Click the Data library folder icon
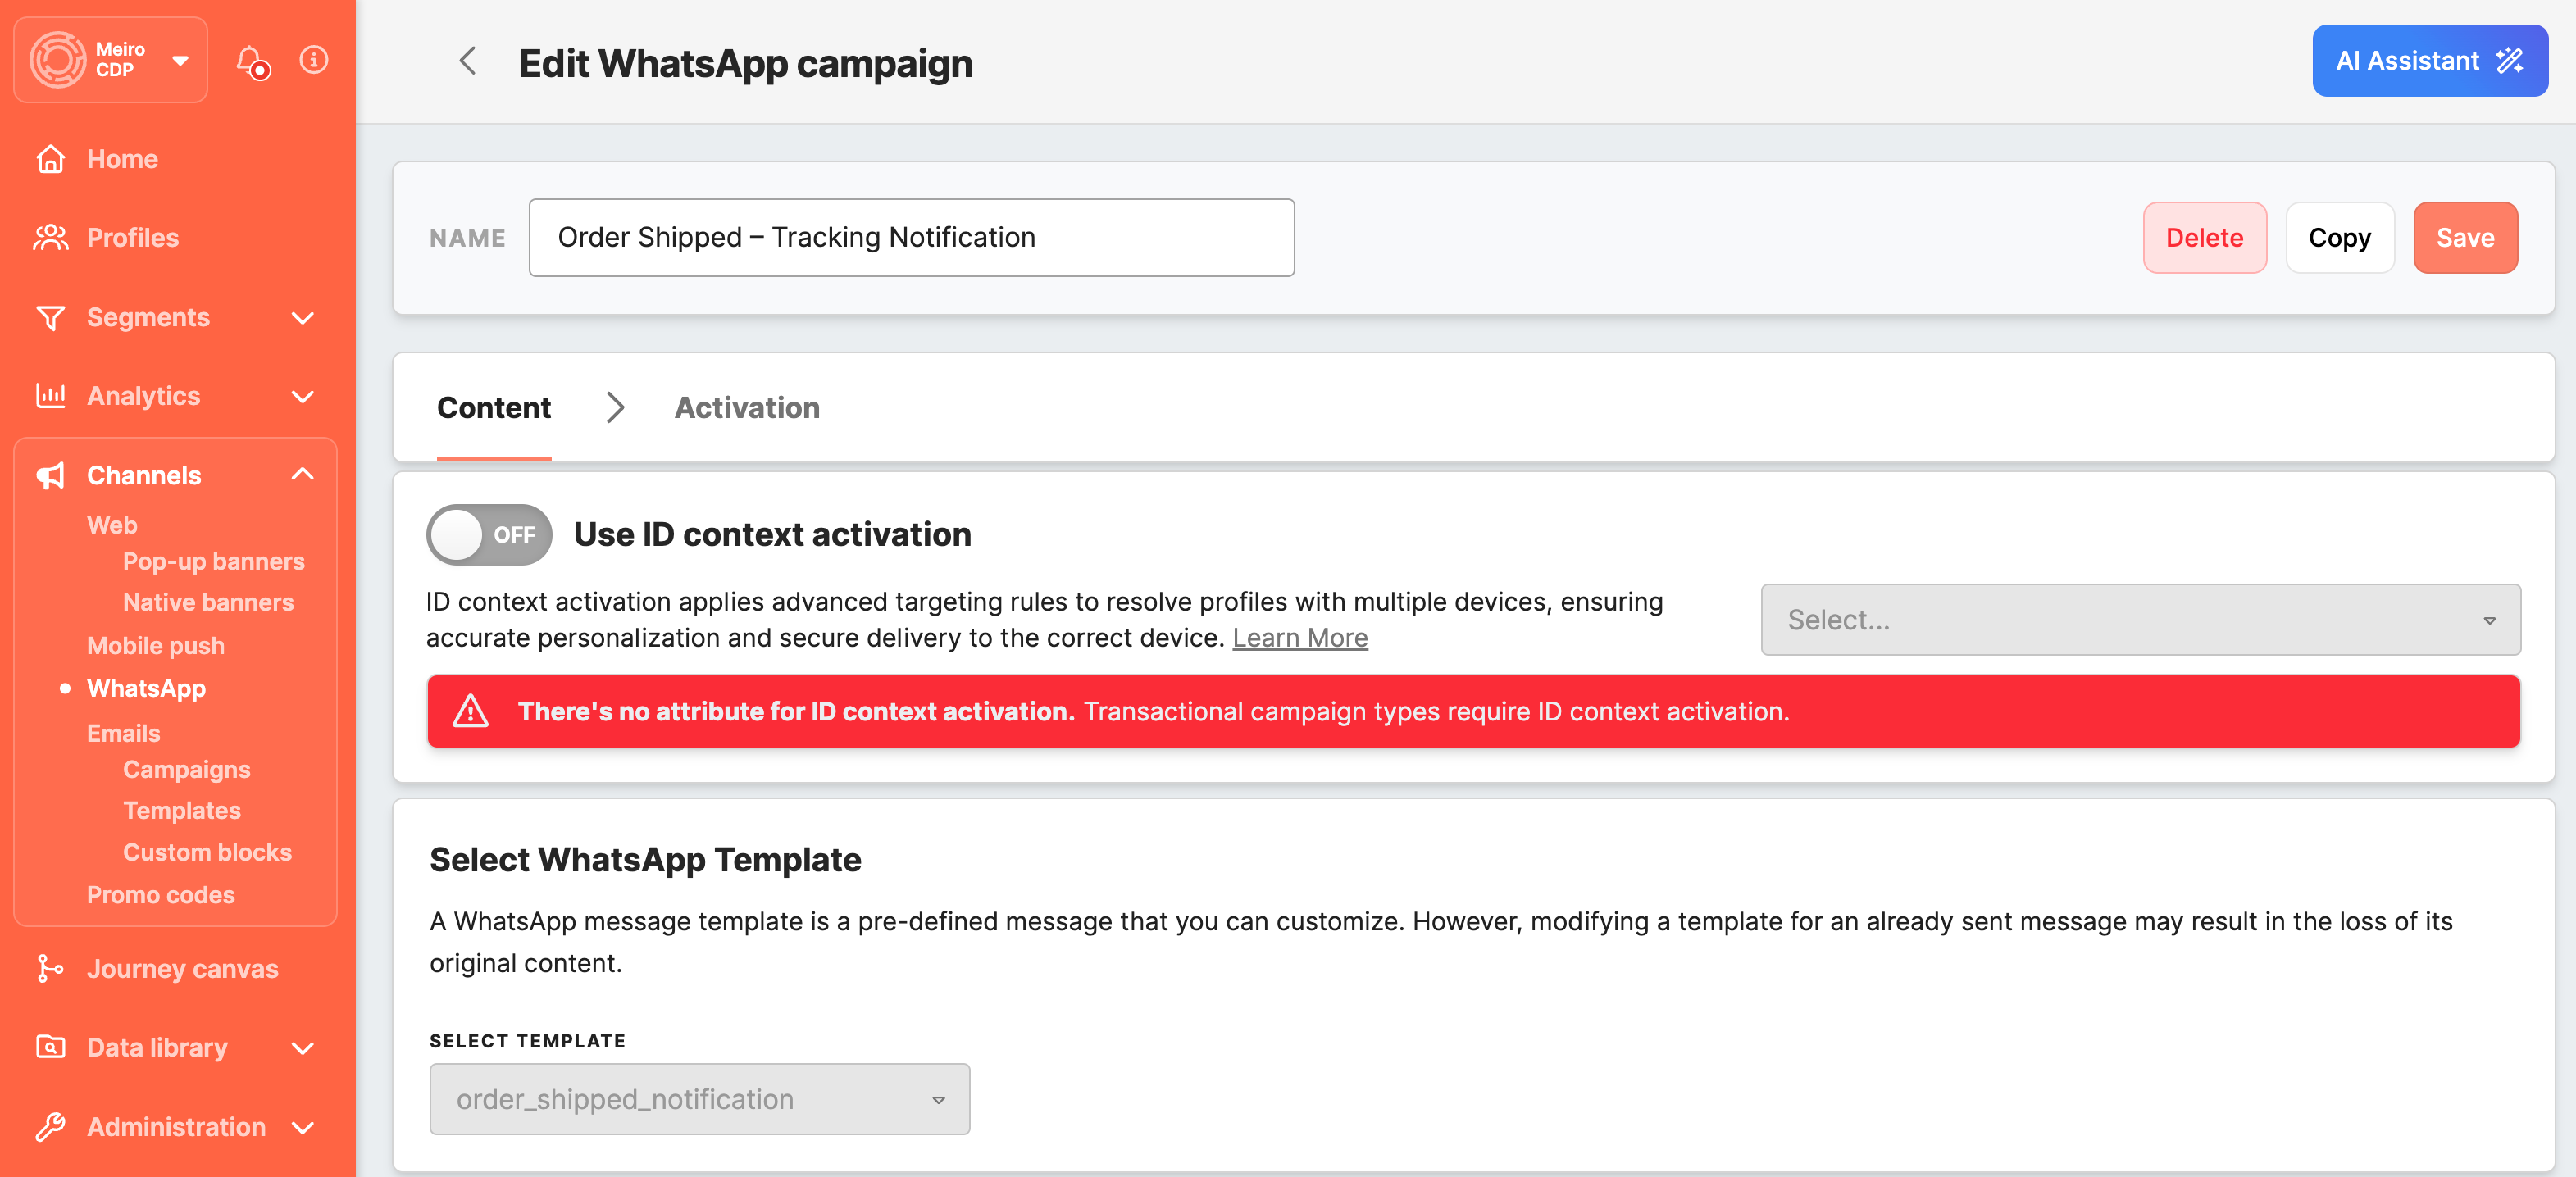 click(50, 1047)
